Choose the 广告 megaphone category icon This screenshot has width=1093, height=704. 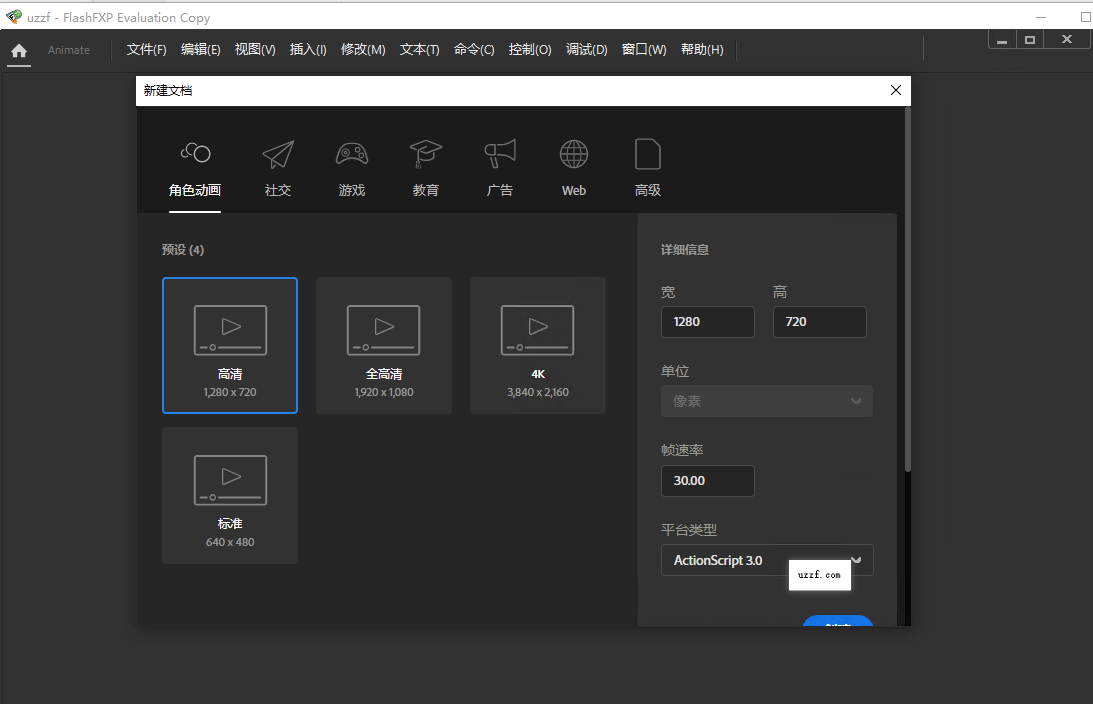point(499,155)
